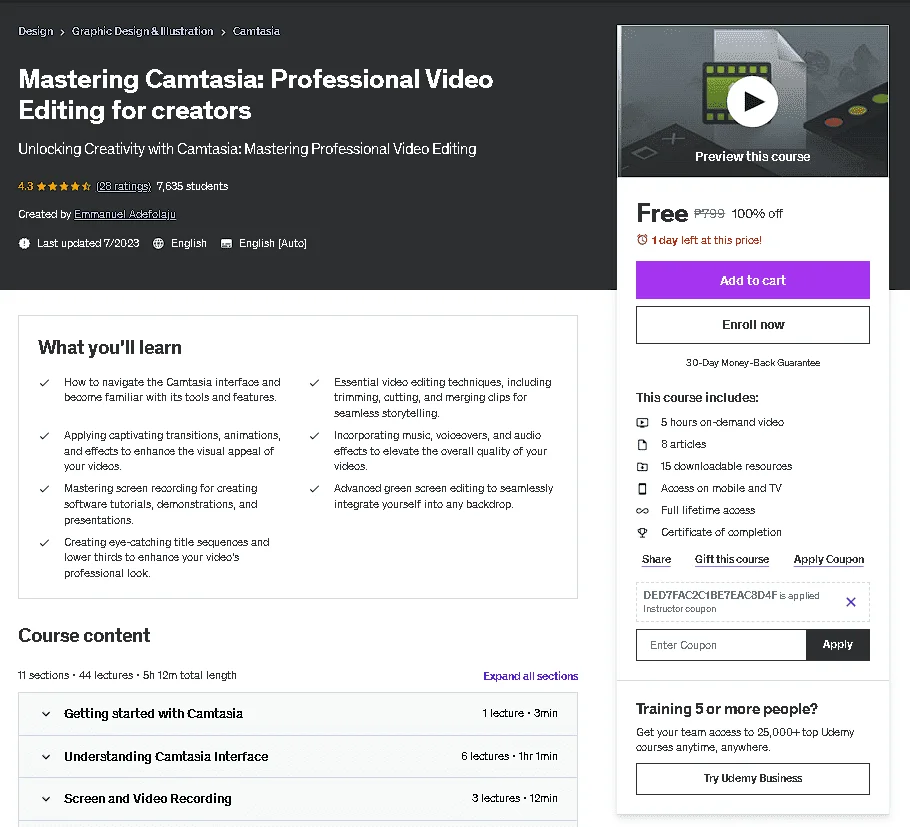Click the globe language icon
Viewport: 910px width, 827px height.
(158, 243)
